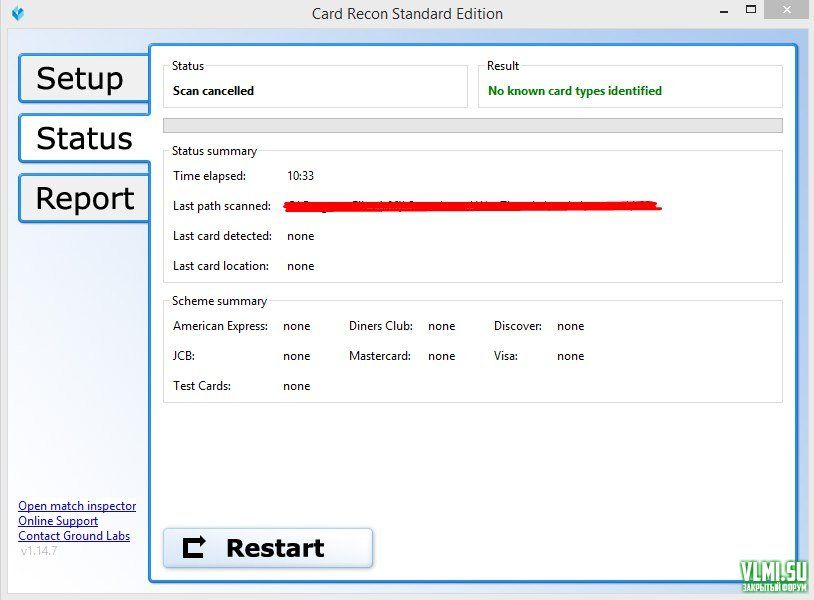
Task: Switch to the Status tab
Action: pos(84,139)
